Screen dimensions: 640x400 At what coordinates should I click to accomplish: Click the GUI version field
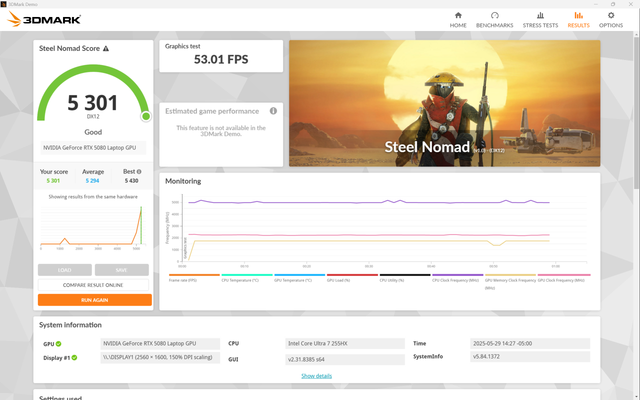[x=345, y=360]
